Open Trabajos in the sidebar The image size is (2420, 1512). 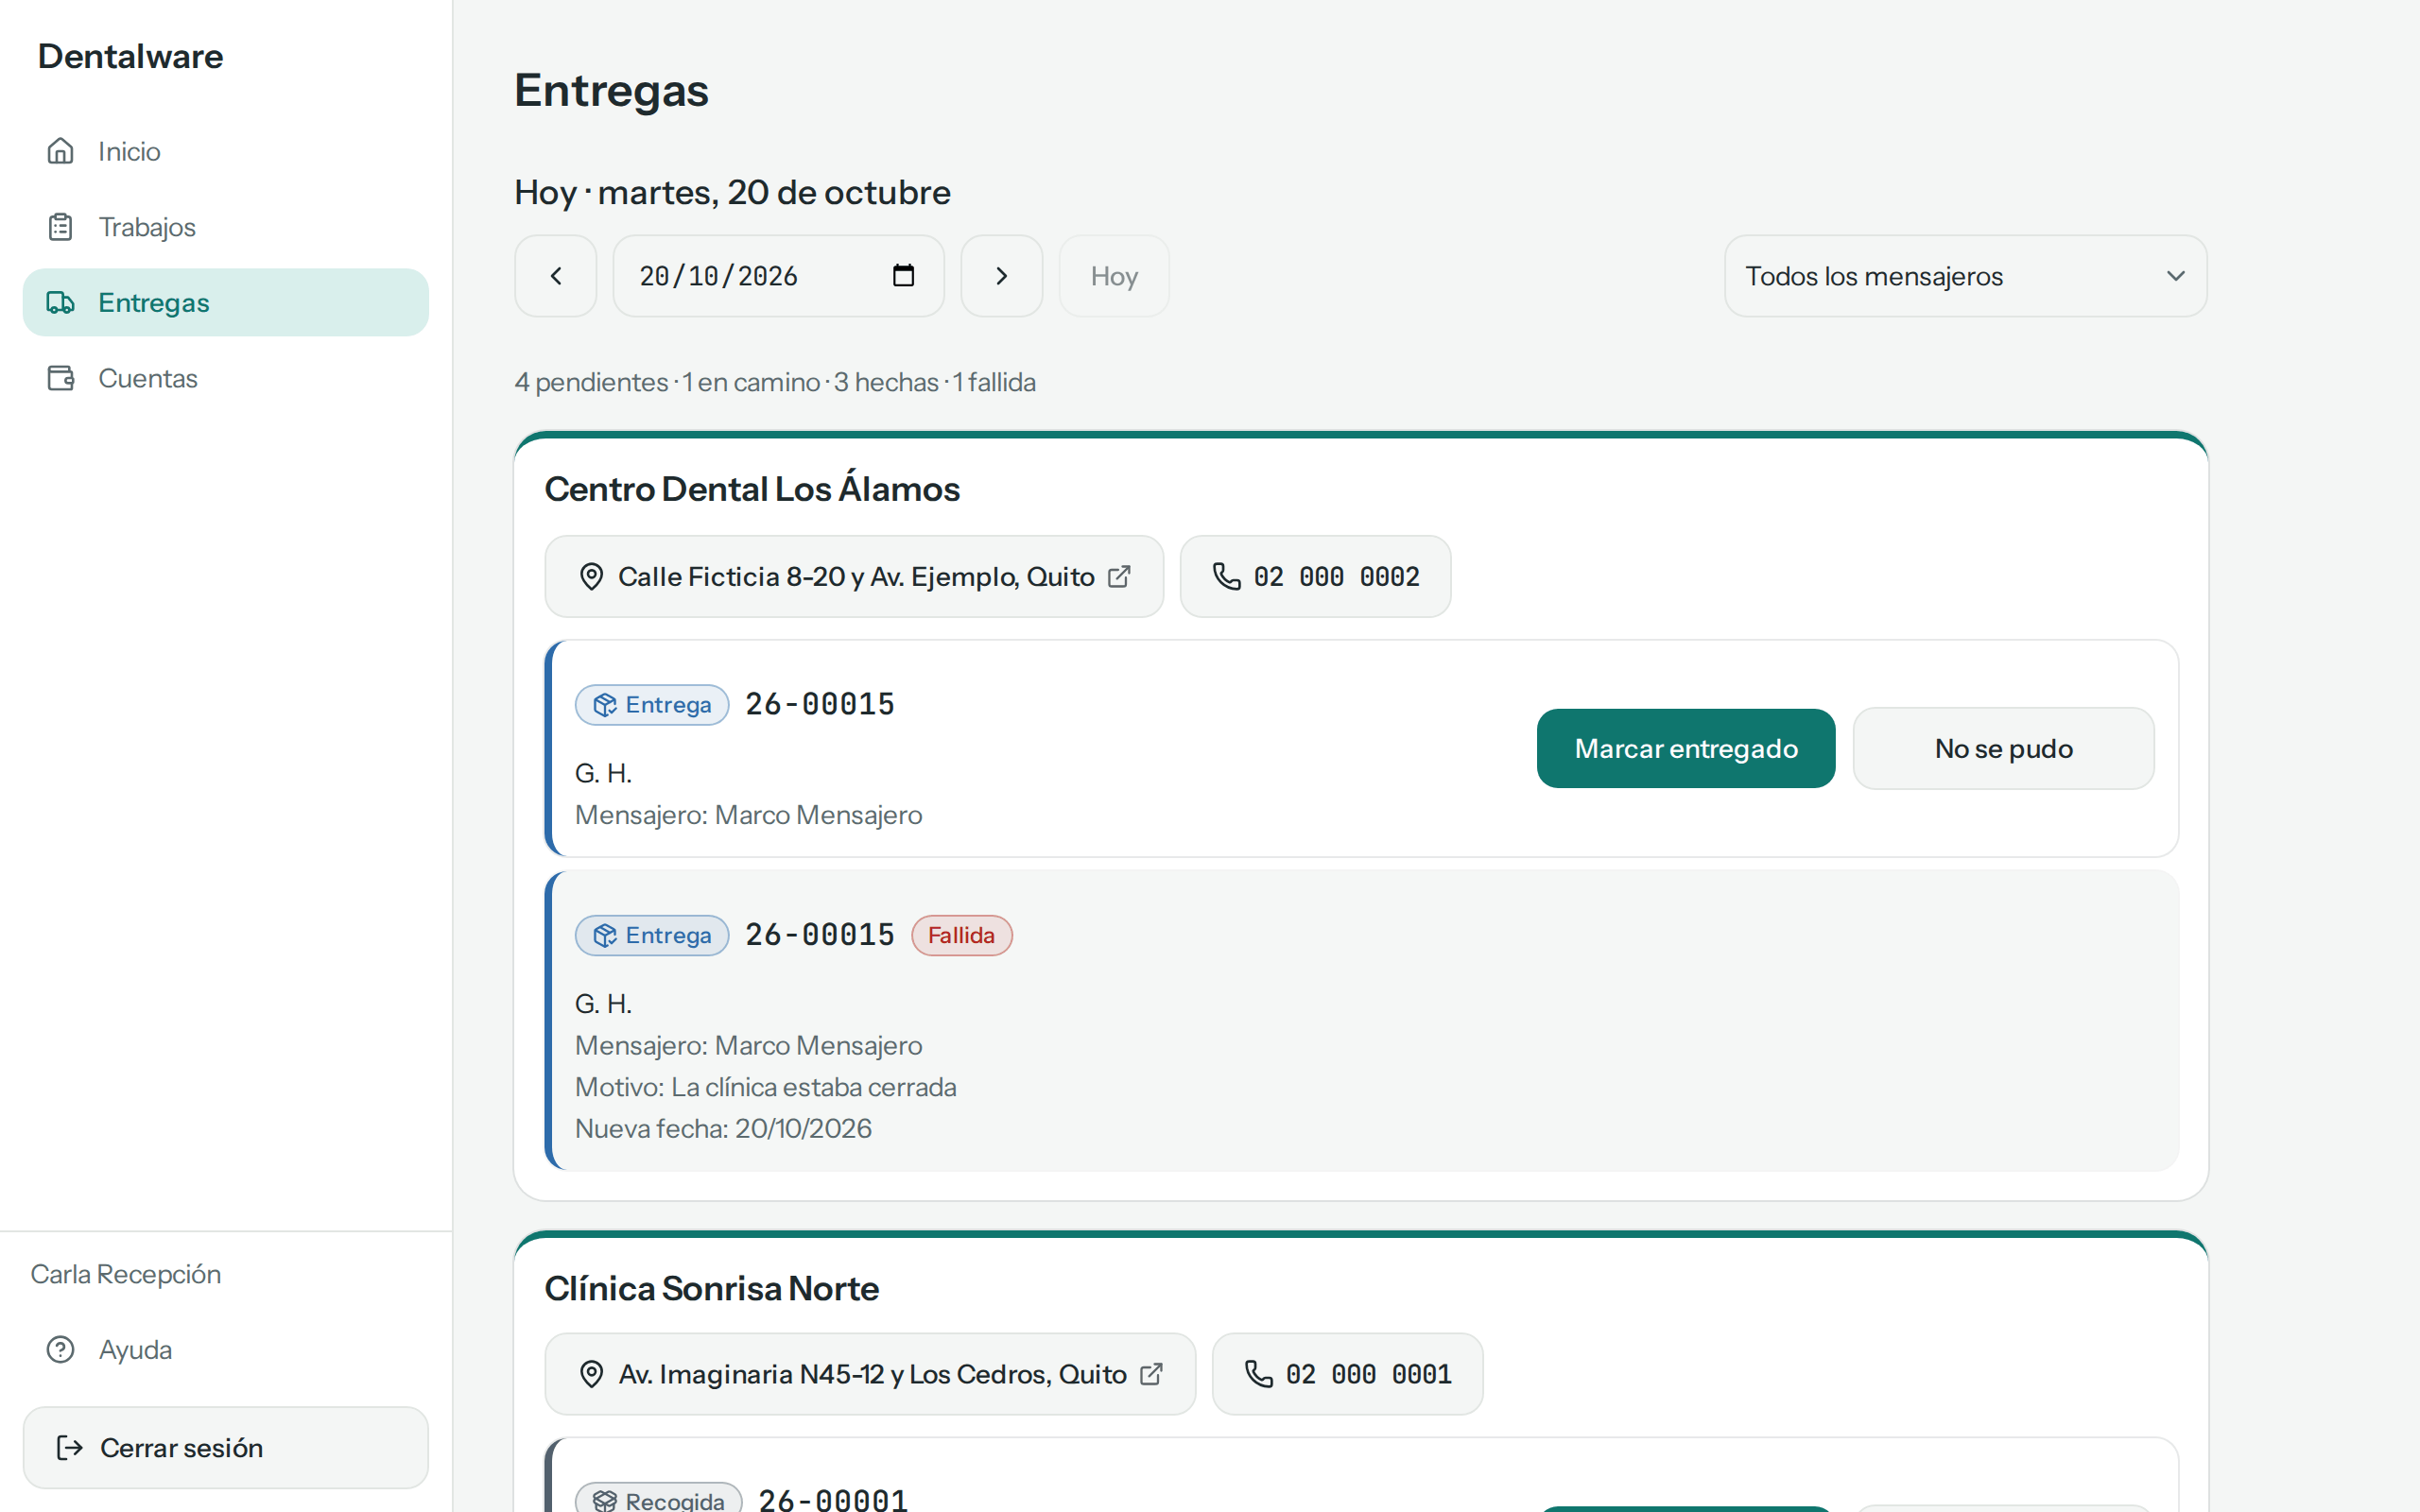[226, 227]
